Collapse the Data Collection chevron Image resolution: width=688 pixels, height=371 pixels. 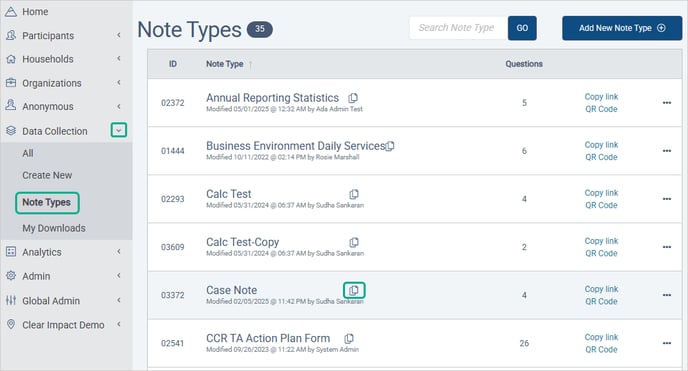pyautogui.click(x=118, y=130)
